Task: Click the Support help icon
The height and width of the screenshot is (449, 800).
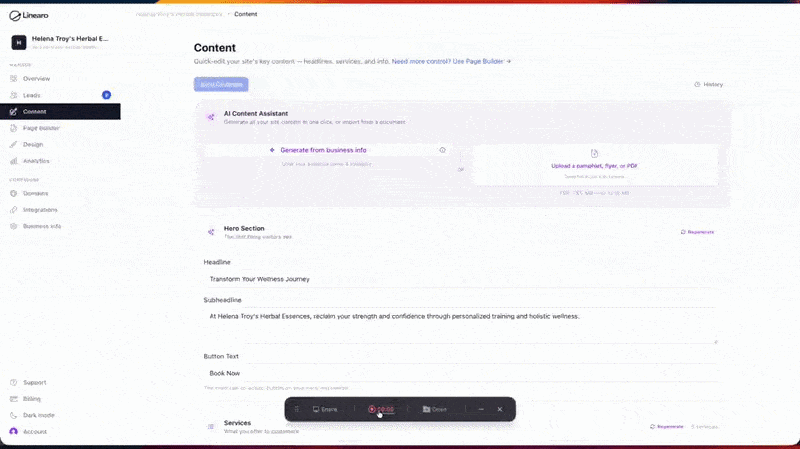Action: click(14, 382)
